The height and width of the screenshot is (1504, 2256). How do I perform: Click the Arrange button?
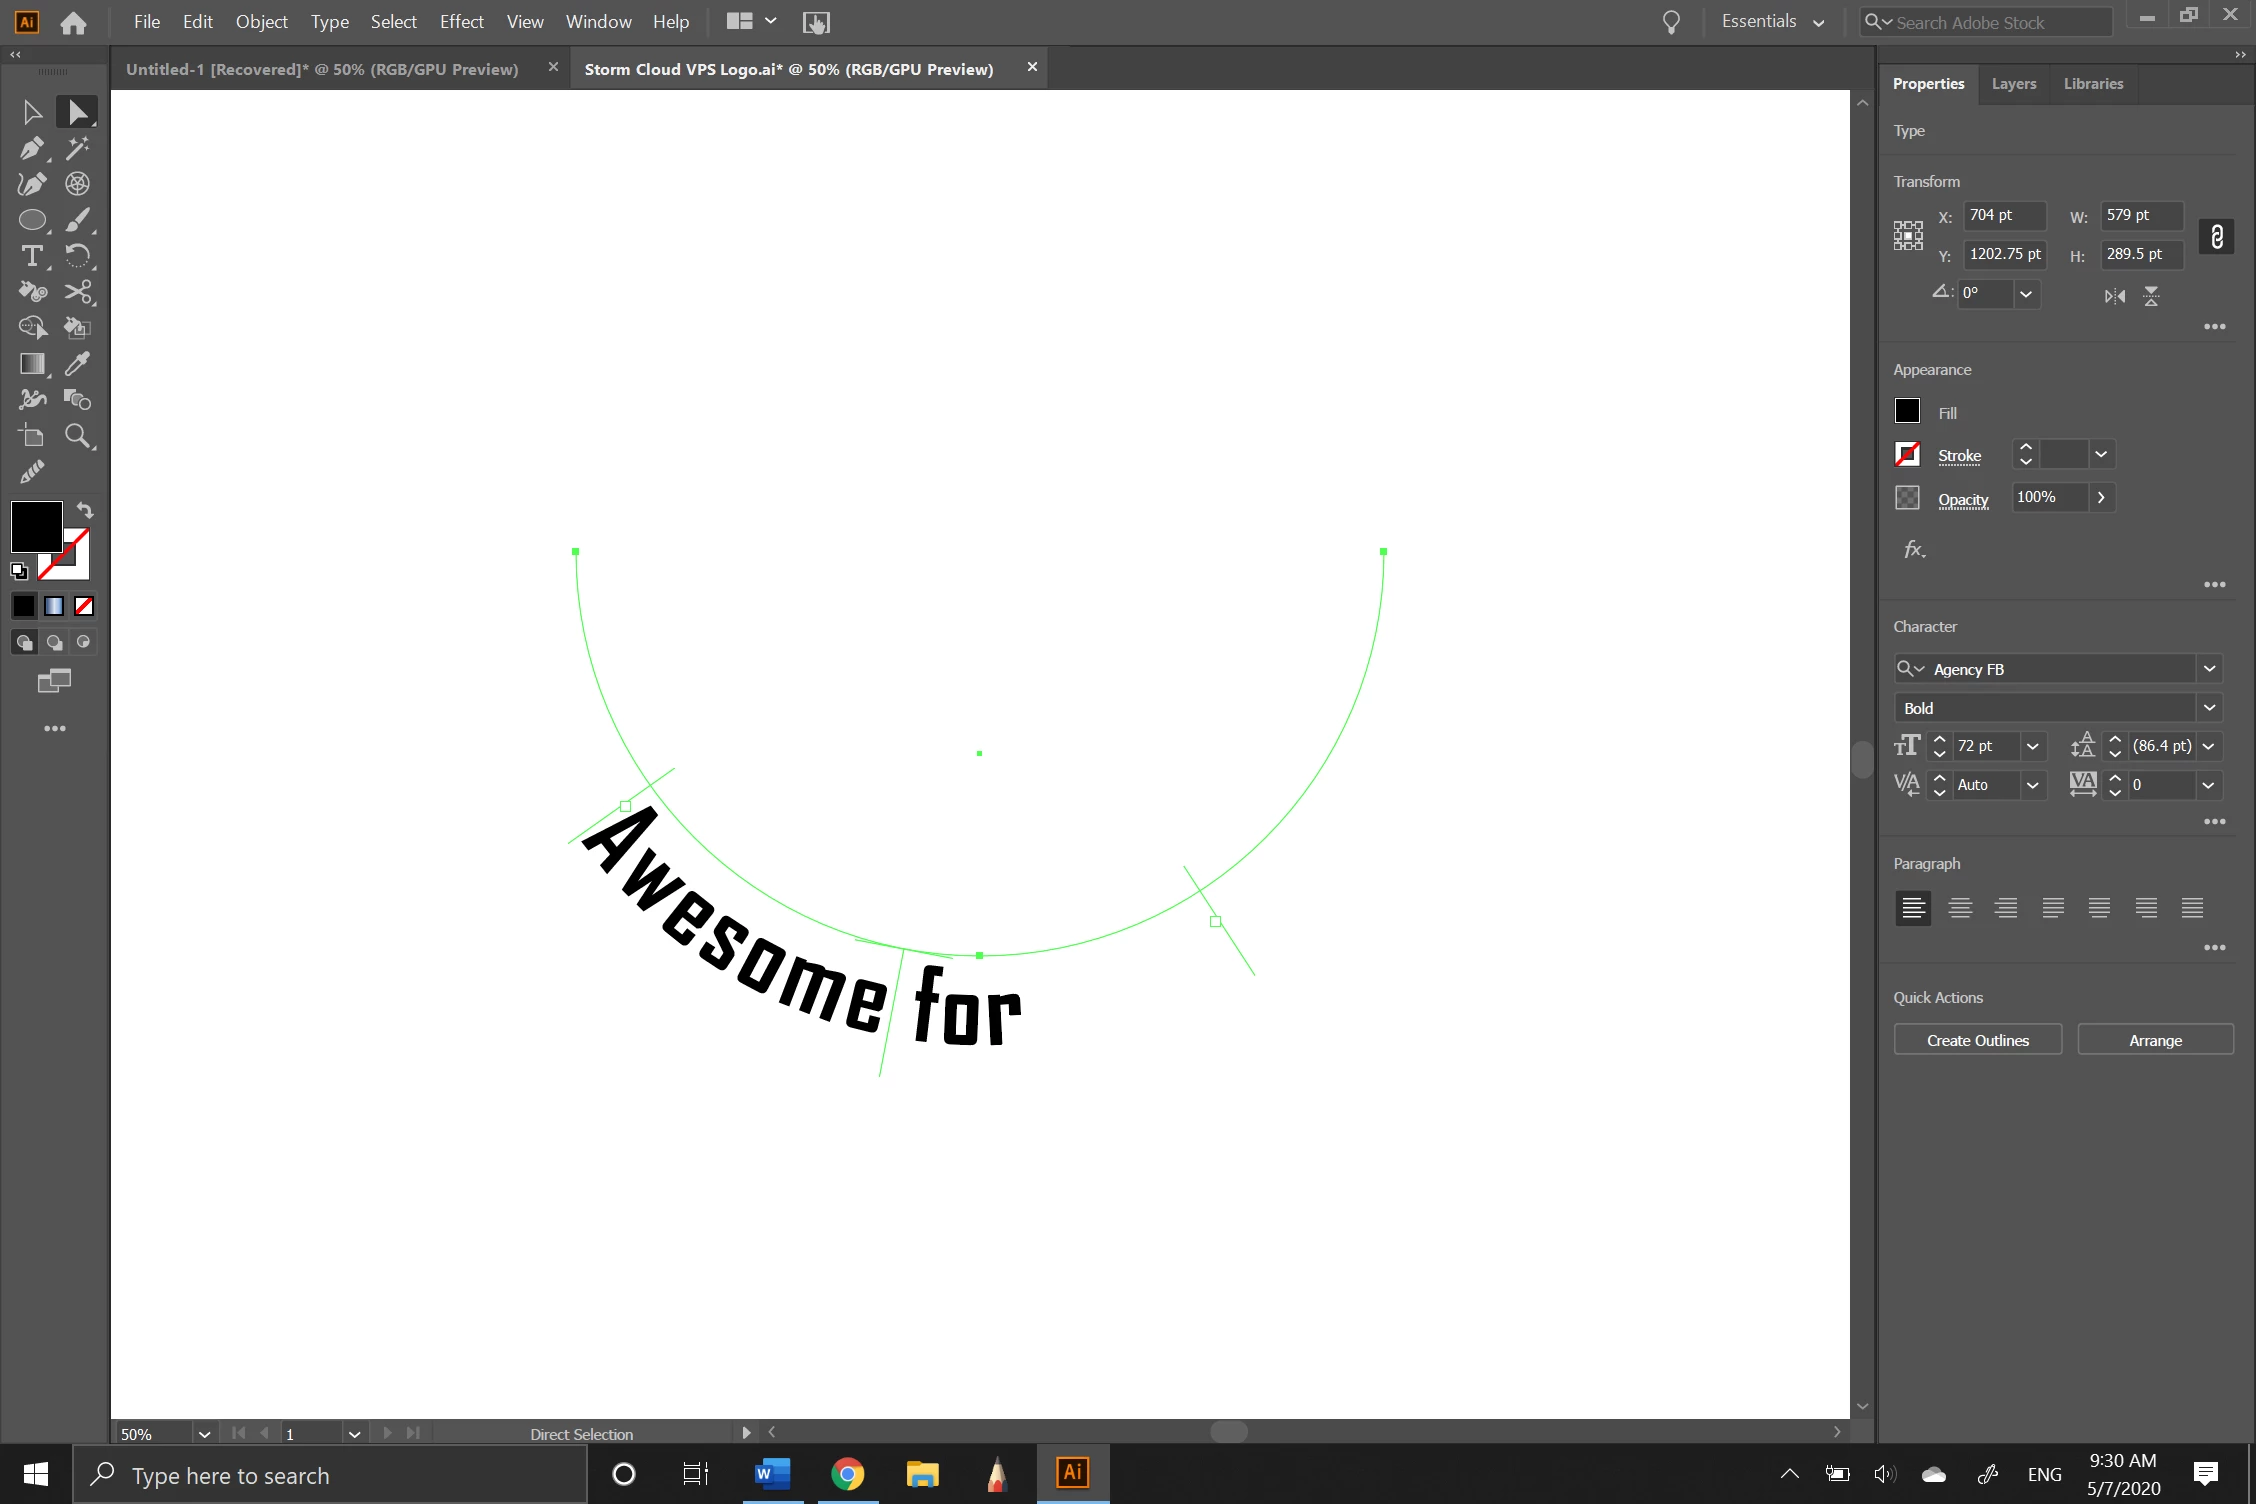(x=2155, y=1040)
